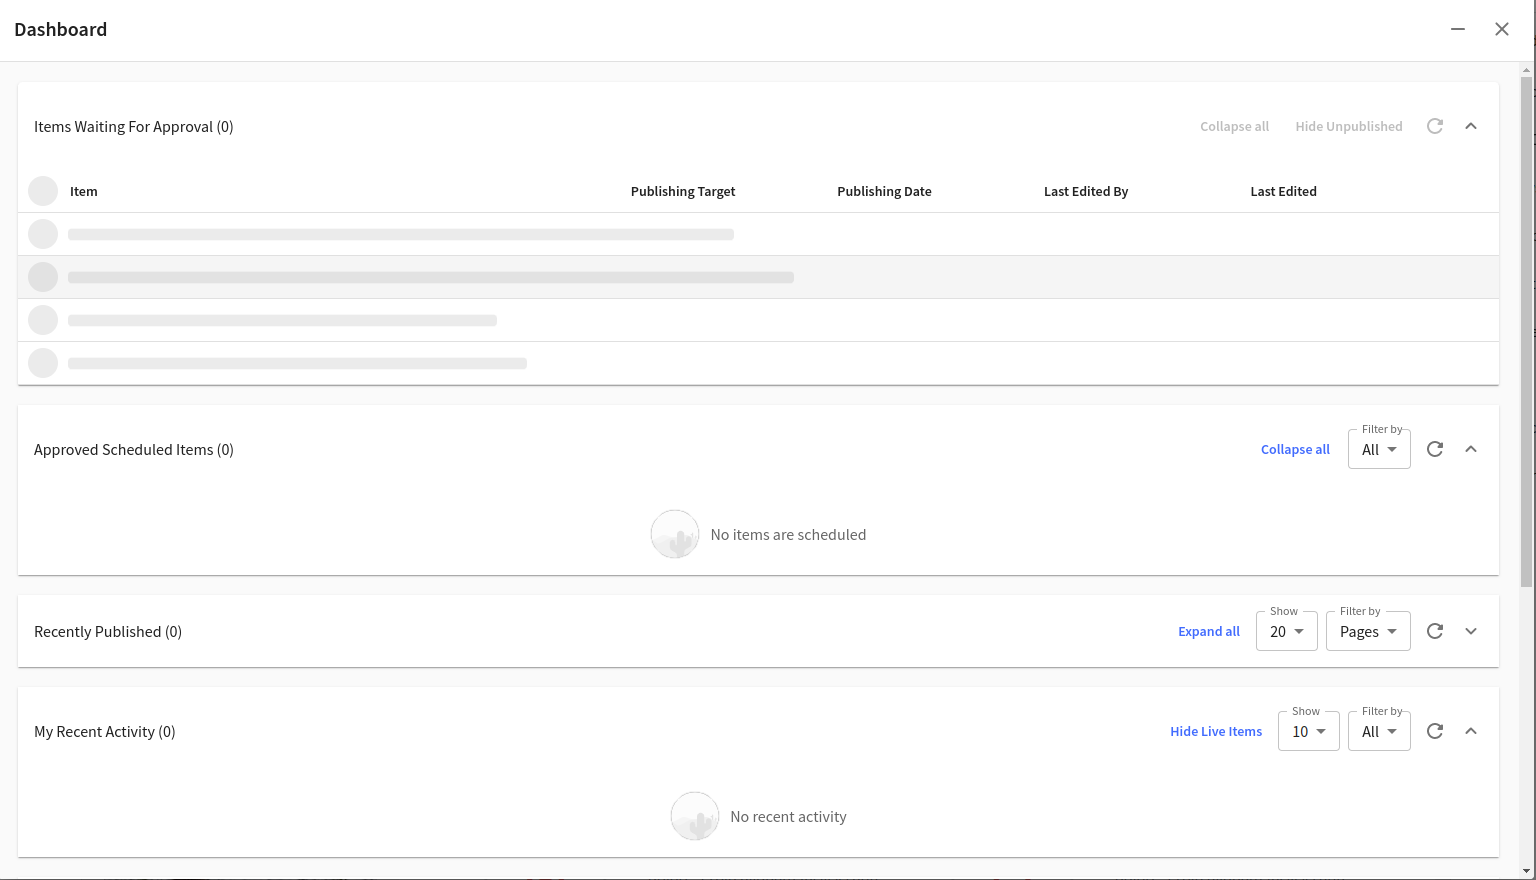
Task: Collapse the Items Waiting For Approval section
Action: click(1471, 126)
